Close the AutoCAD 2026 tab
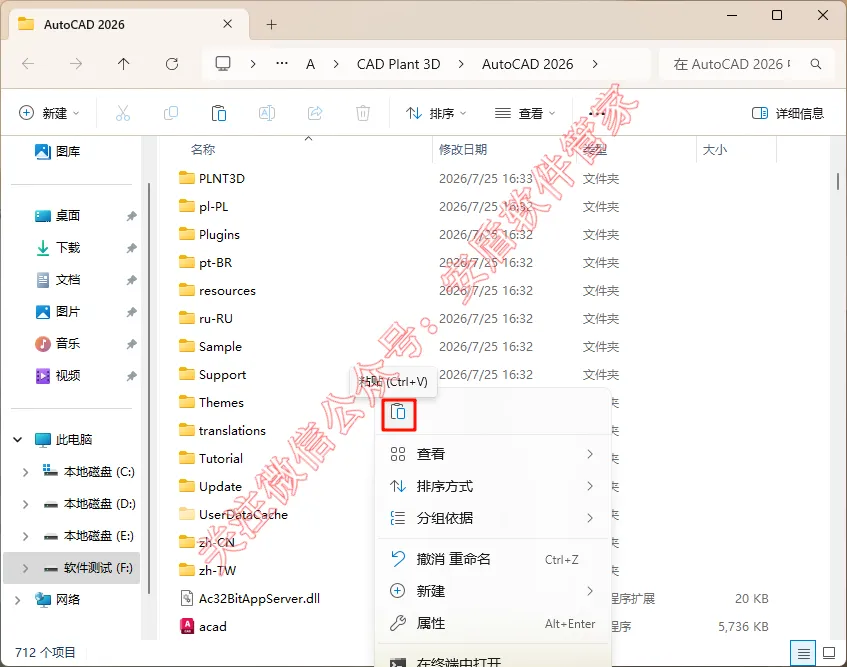The width and height of the screenshot is (847, 667). point(227,24)
